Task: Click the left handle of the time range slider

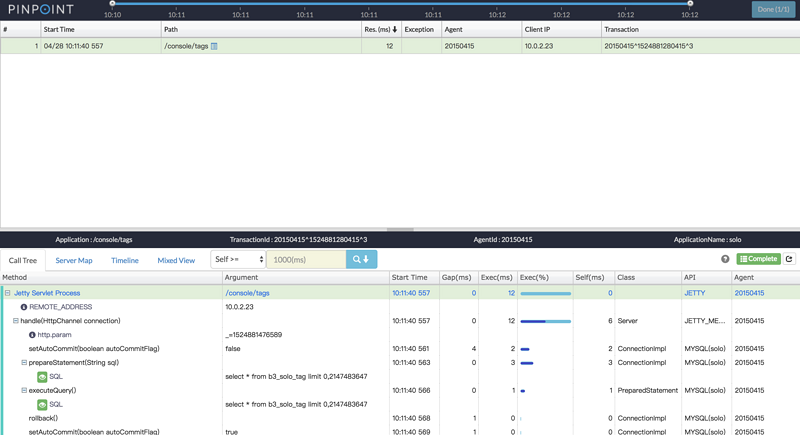Action: 112,4
